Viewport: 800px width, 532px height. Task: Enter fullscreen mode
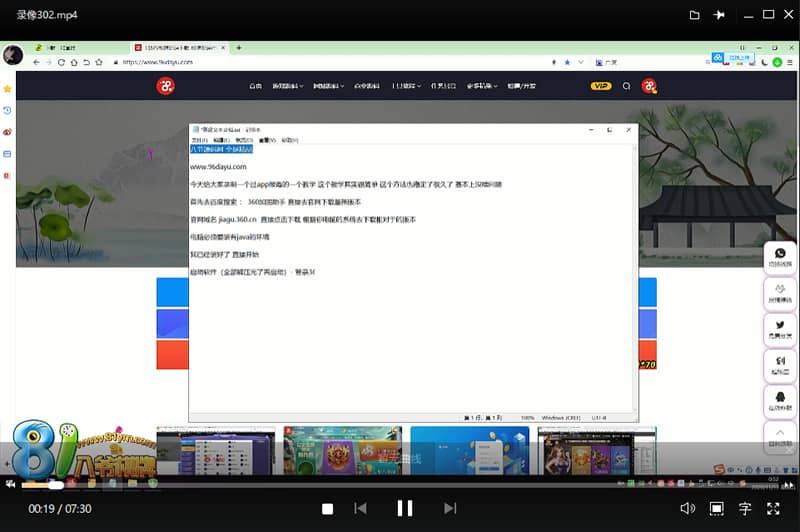click(773, 508)
